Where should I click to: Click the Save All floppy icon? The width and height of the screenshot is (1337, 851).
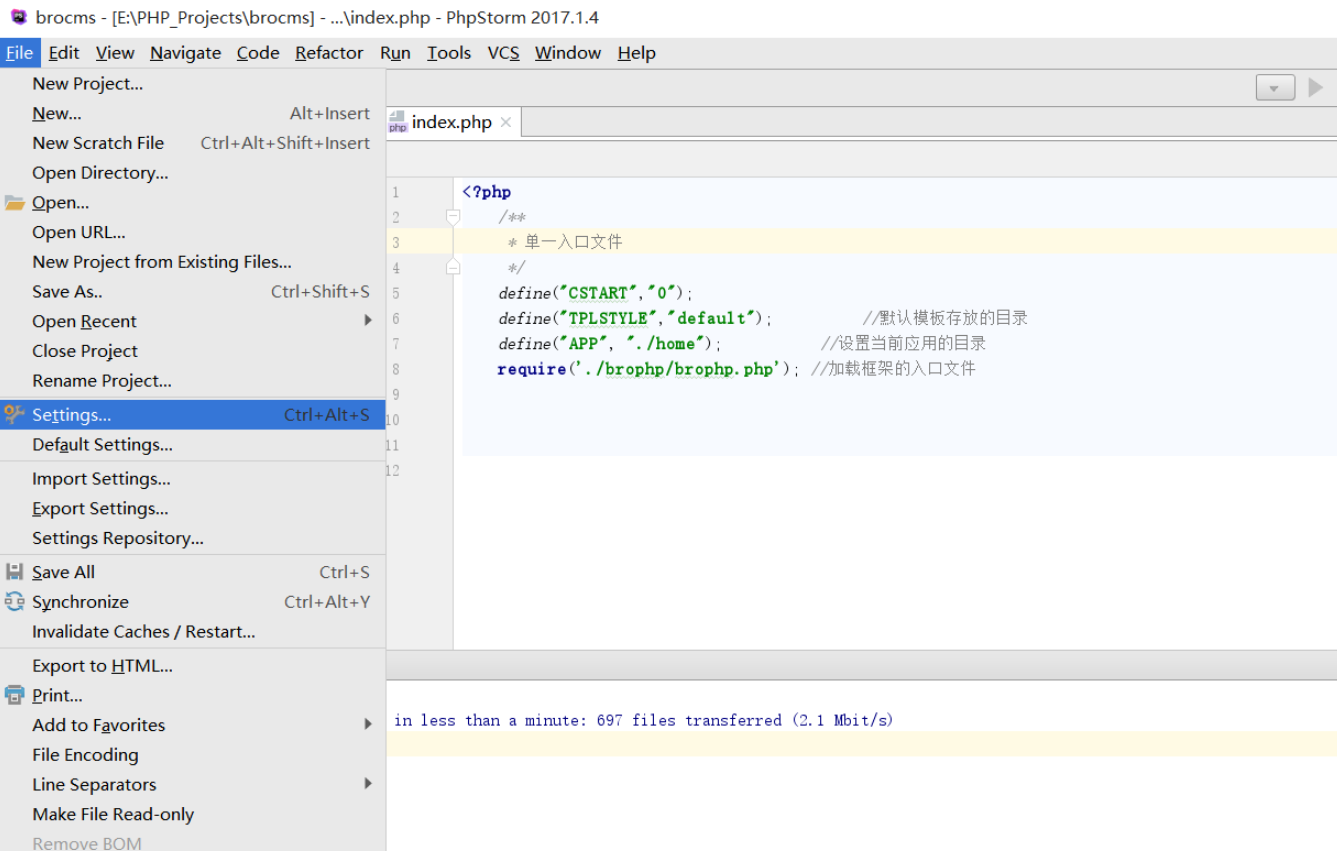coord(14,572)
